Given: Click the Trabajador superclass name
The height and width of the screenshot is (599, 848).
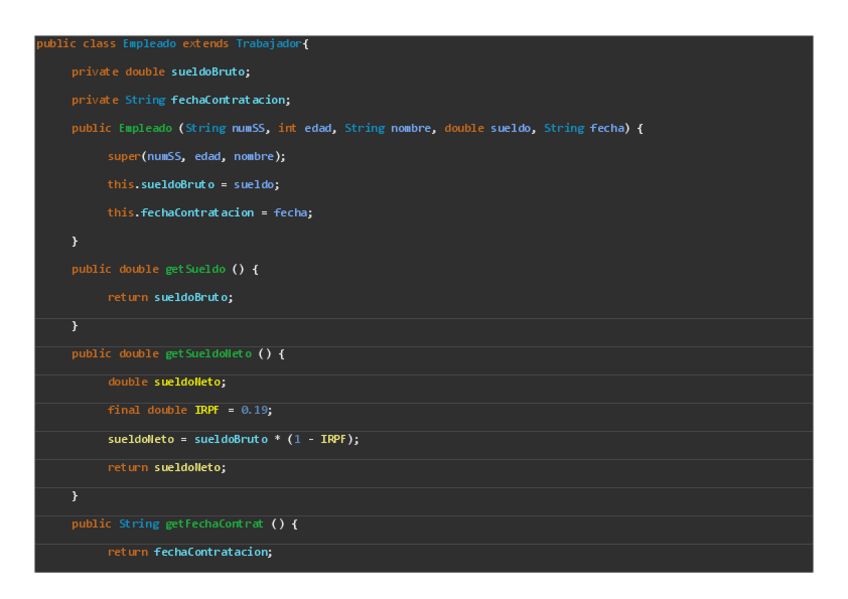Looking at the screenshot, I should (268, 44).
